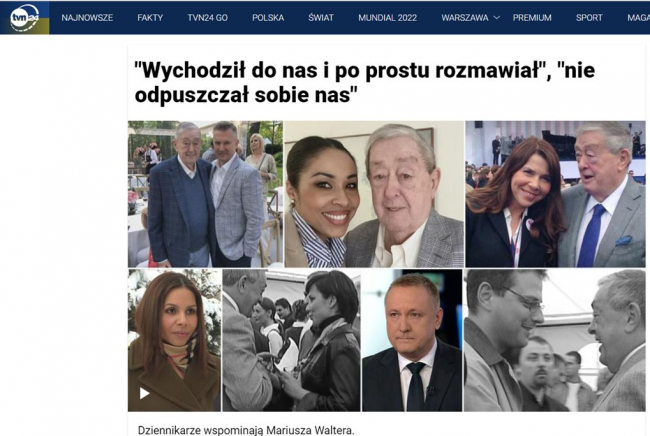Select the black-and-white handshake photo with the woman

291,340
